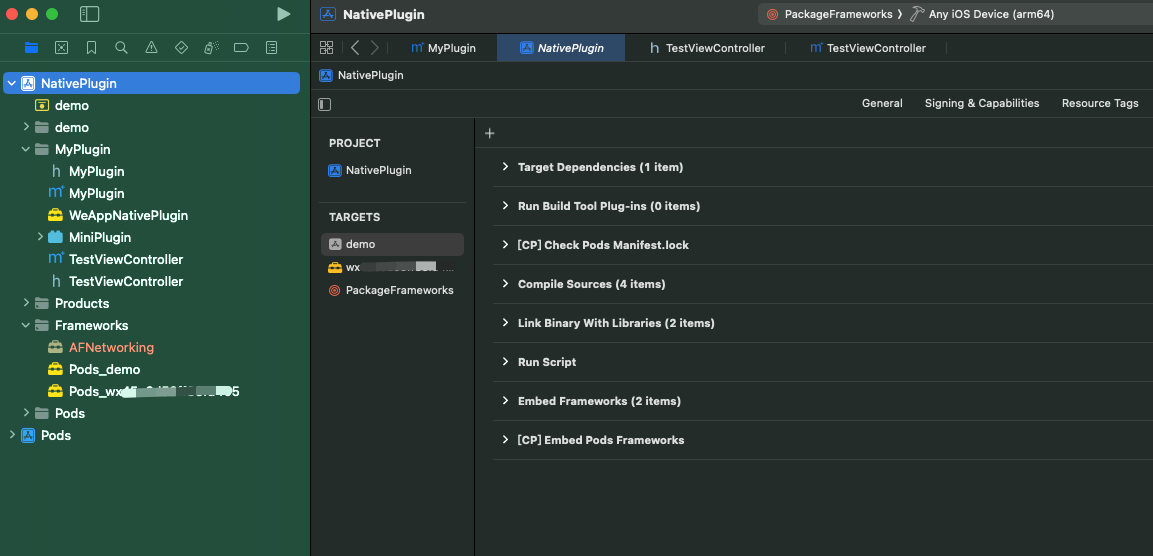1153x556 pixels.
Task: Open the Project navigator folder icon
Action: tap(31, 48)
